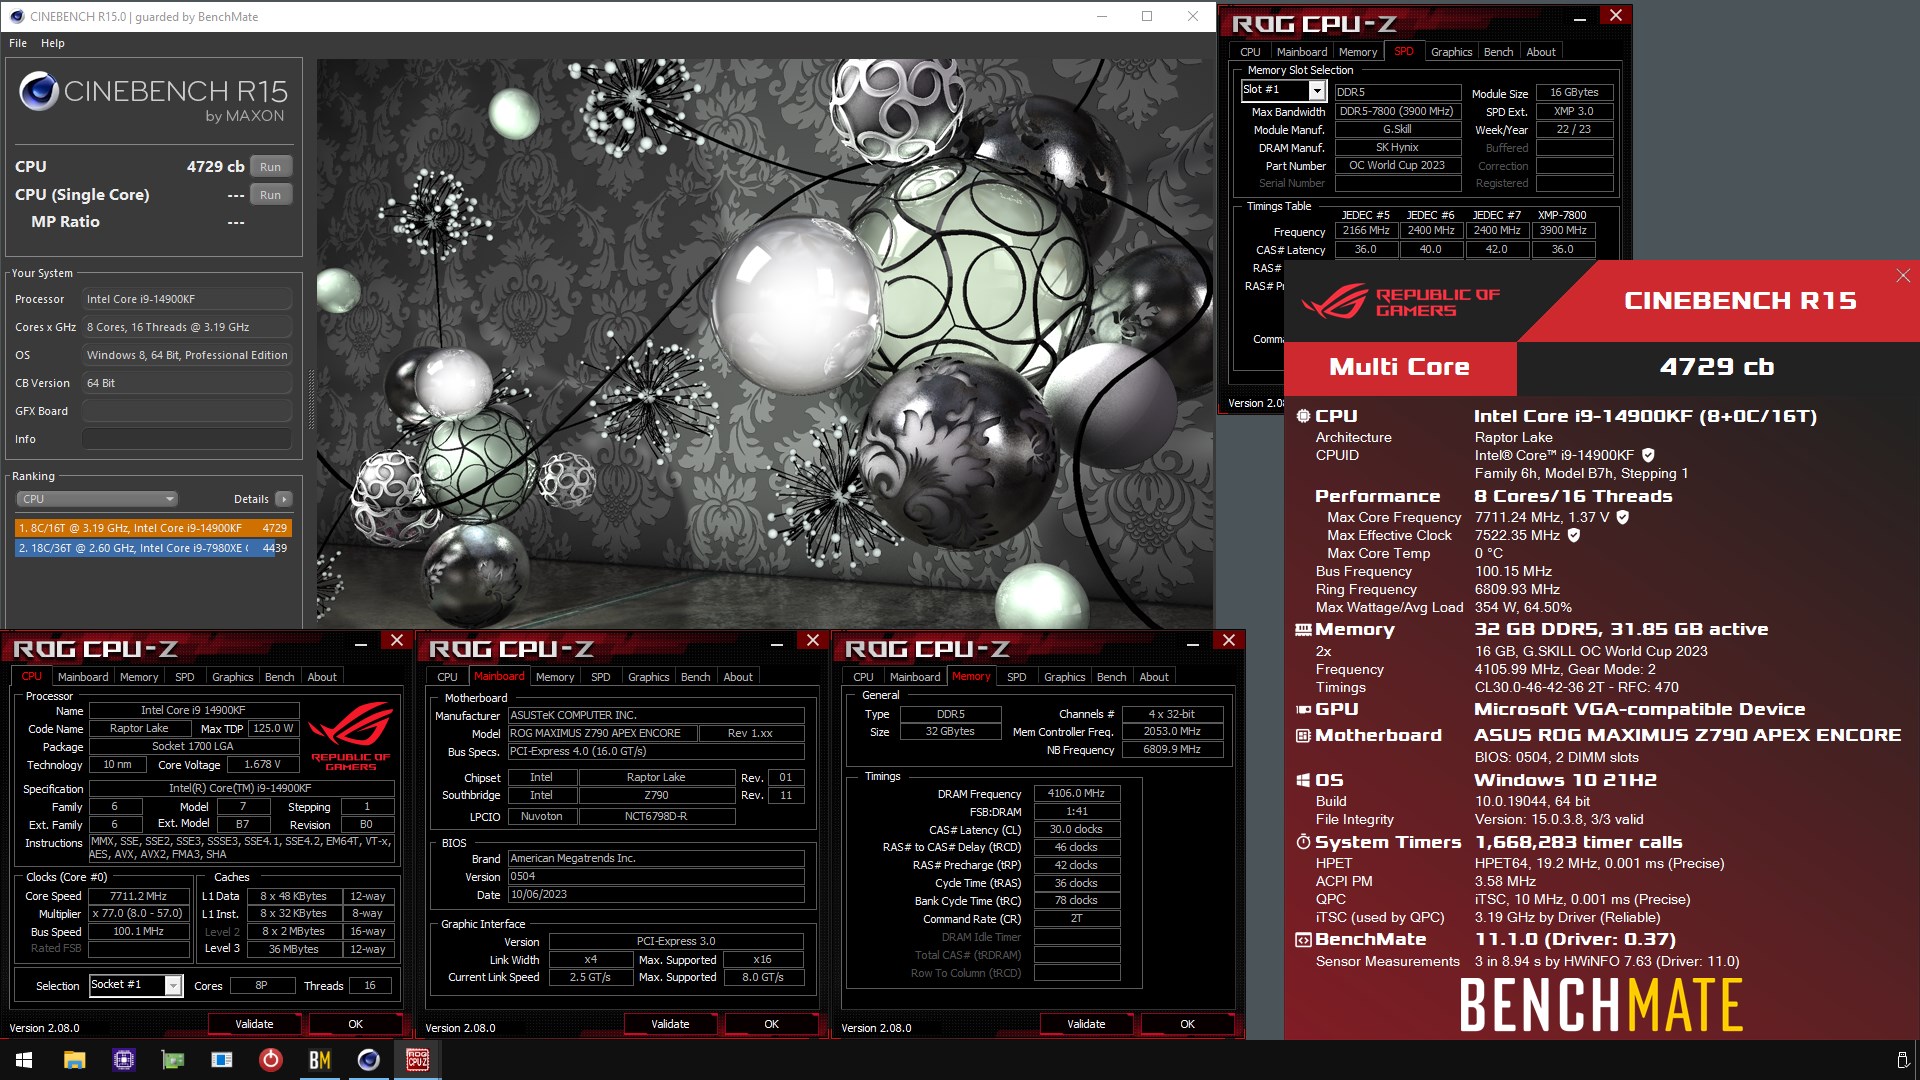The height and width of the screenshot is (1080, 1920).
Task: Expand ranking Details arrow button
Action: click(284, 499)
